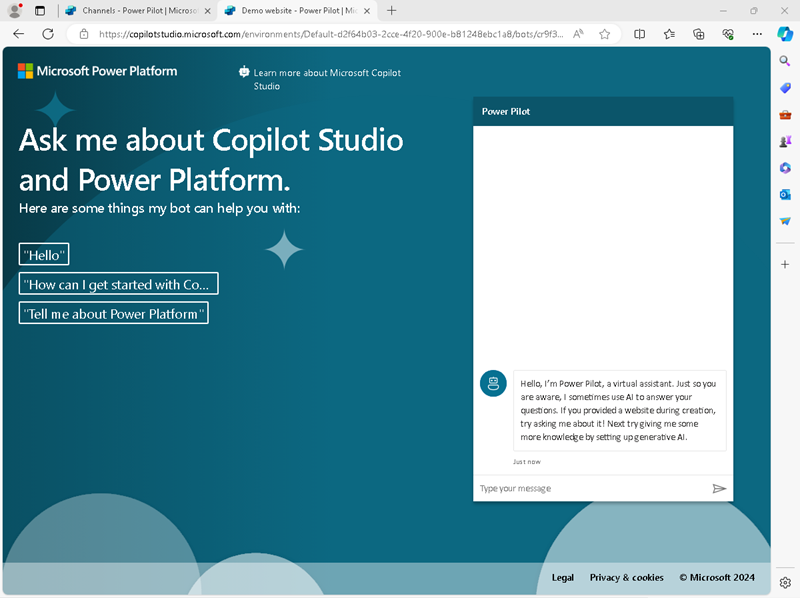Click the bot greeting message bubble

[x=619, y=411]
